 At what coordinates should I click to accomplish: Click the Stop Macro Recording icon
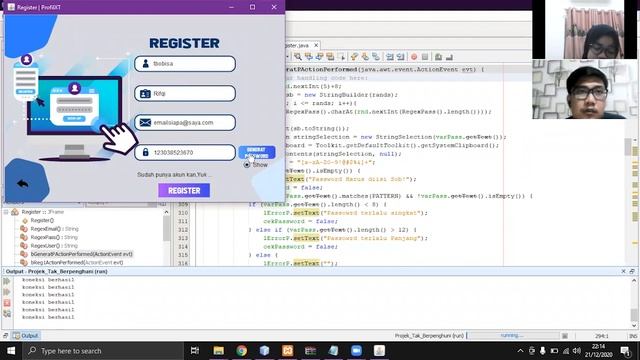(425, 57)
